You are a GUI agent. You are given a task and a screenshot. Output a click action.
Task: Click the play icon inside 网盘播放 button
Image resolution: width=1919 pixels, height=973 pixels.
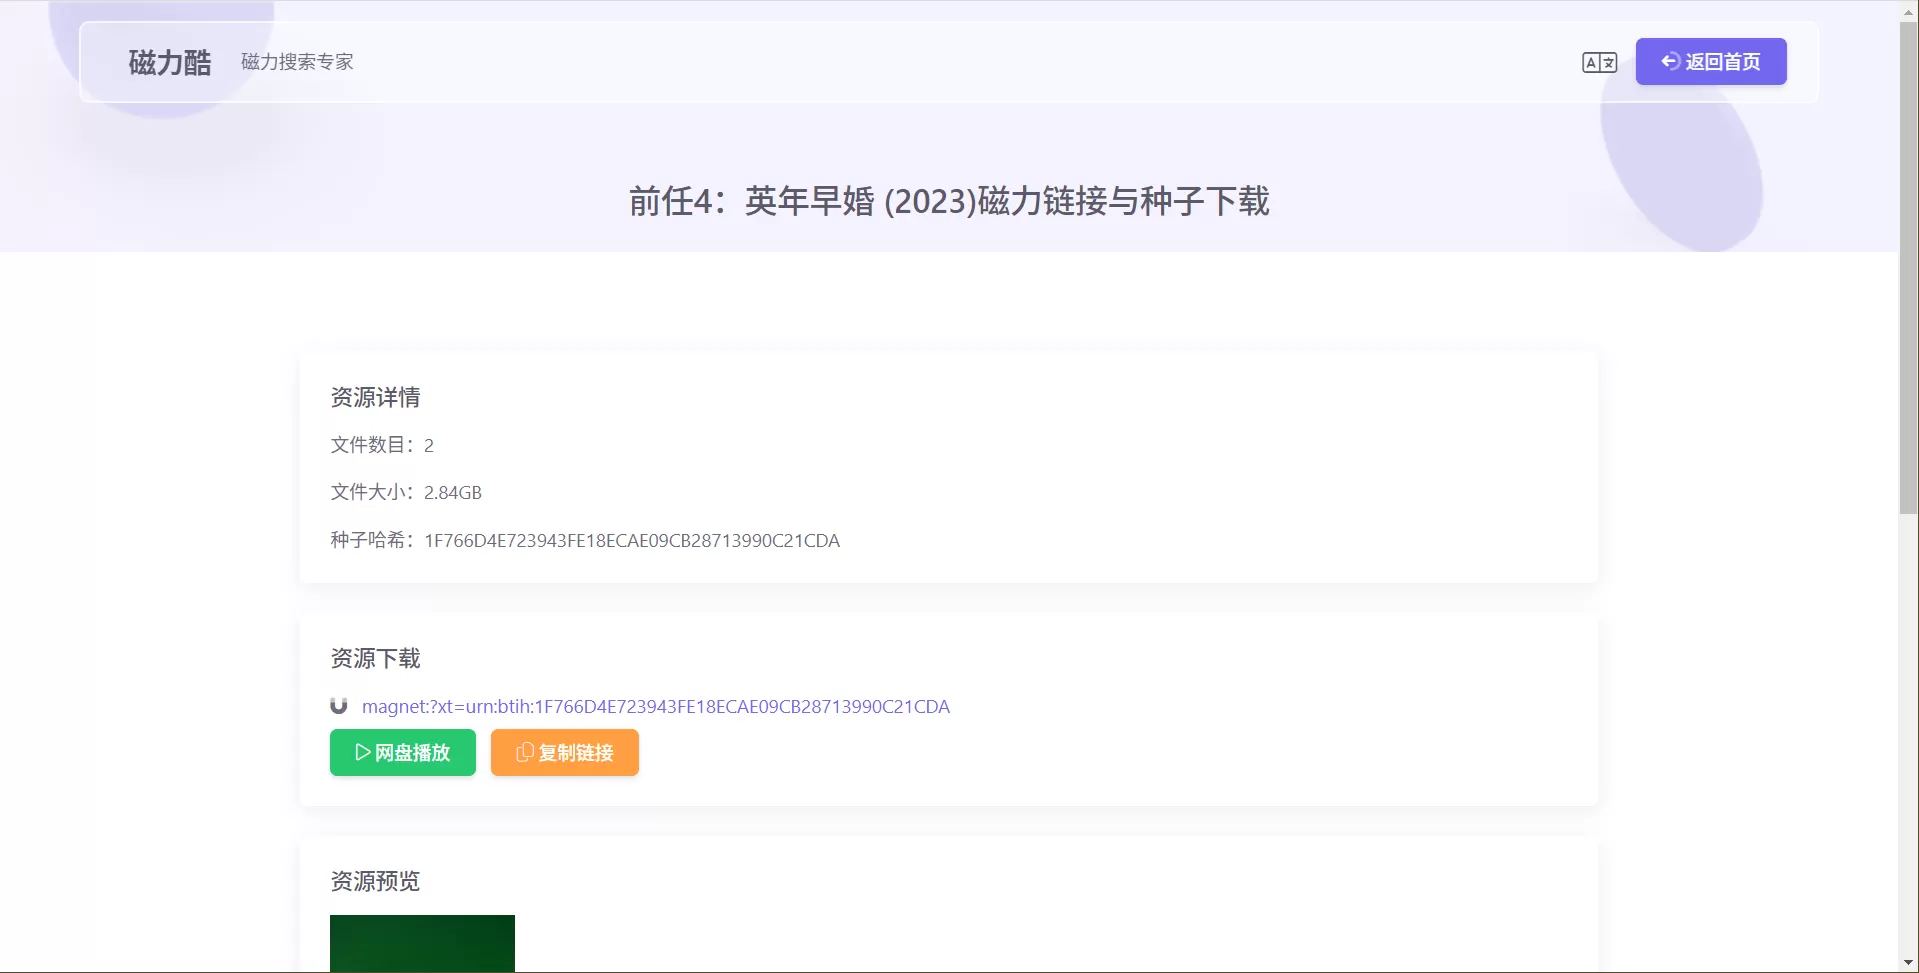point(362,753)
